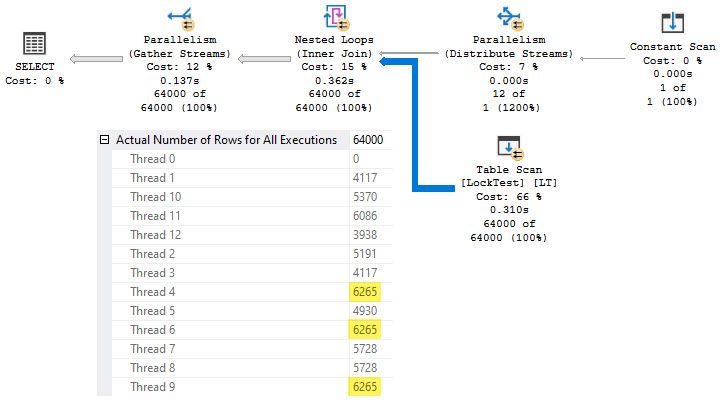Select the Thread 1 row label
This screenshot has height=405, width=725.
152,178
